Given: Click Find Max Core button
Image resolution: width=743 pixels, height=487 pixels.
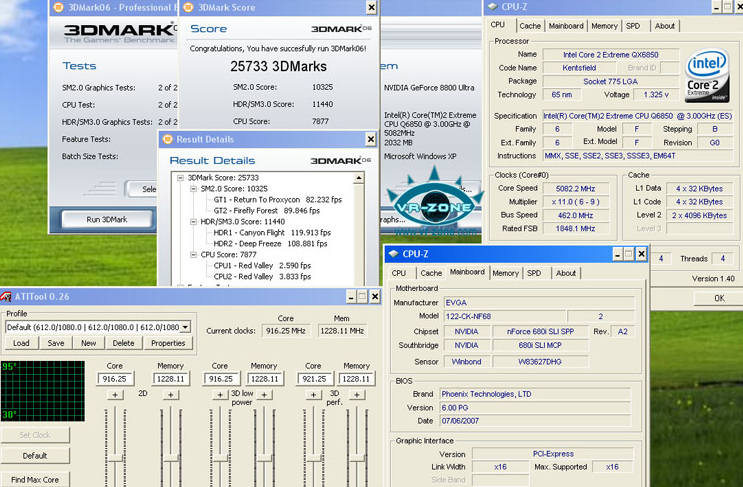Looking at the screenshot, I should [x=35, y=479].
